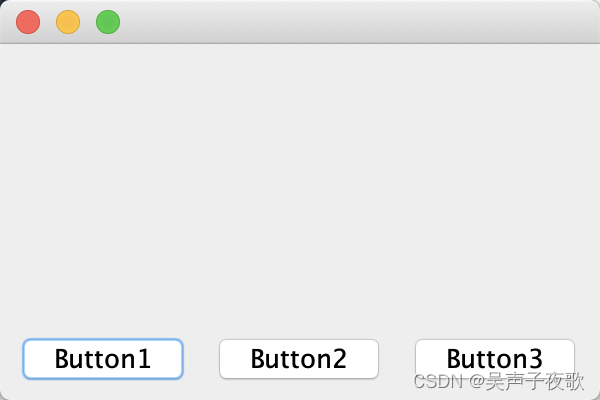
Task: Click the "Button3" text label
Action: click(x=495, y=359)
